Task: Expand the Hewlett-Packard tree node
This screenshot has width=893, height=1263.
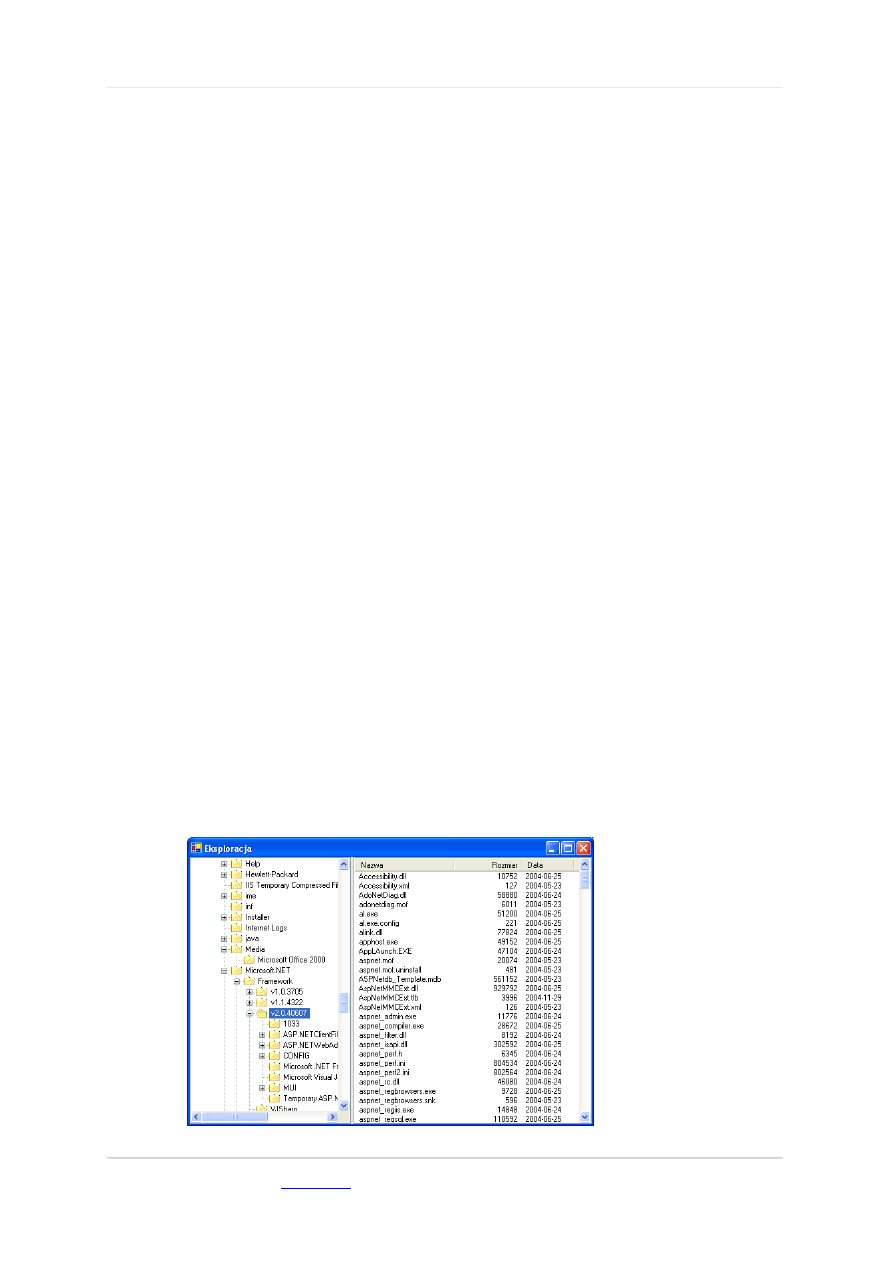Action: point(225,874)
